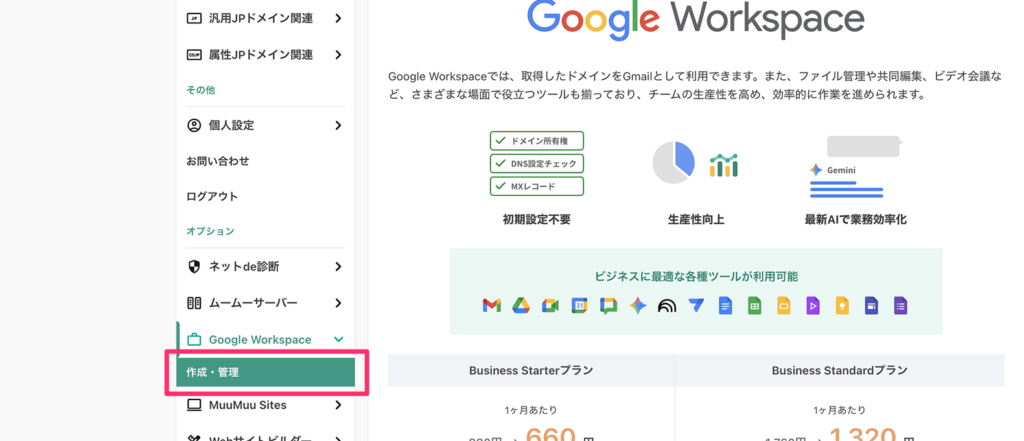The height and width of the screenshot is (441, 1024).
Task: Click the shield icon beside ネットde診断
Action: [194, 267]
